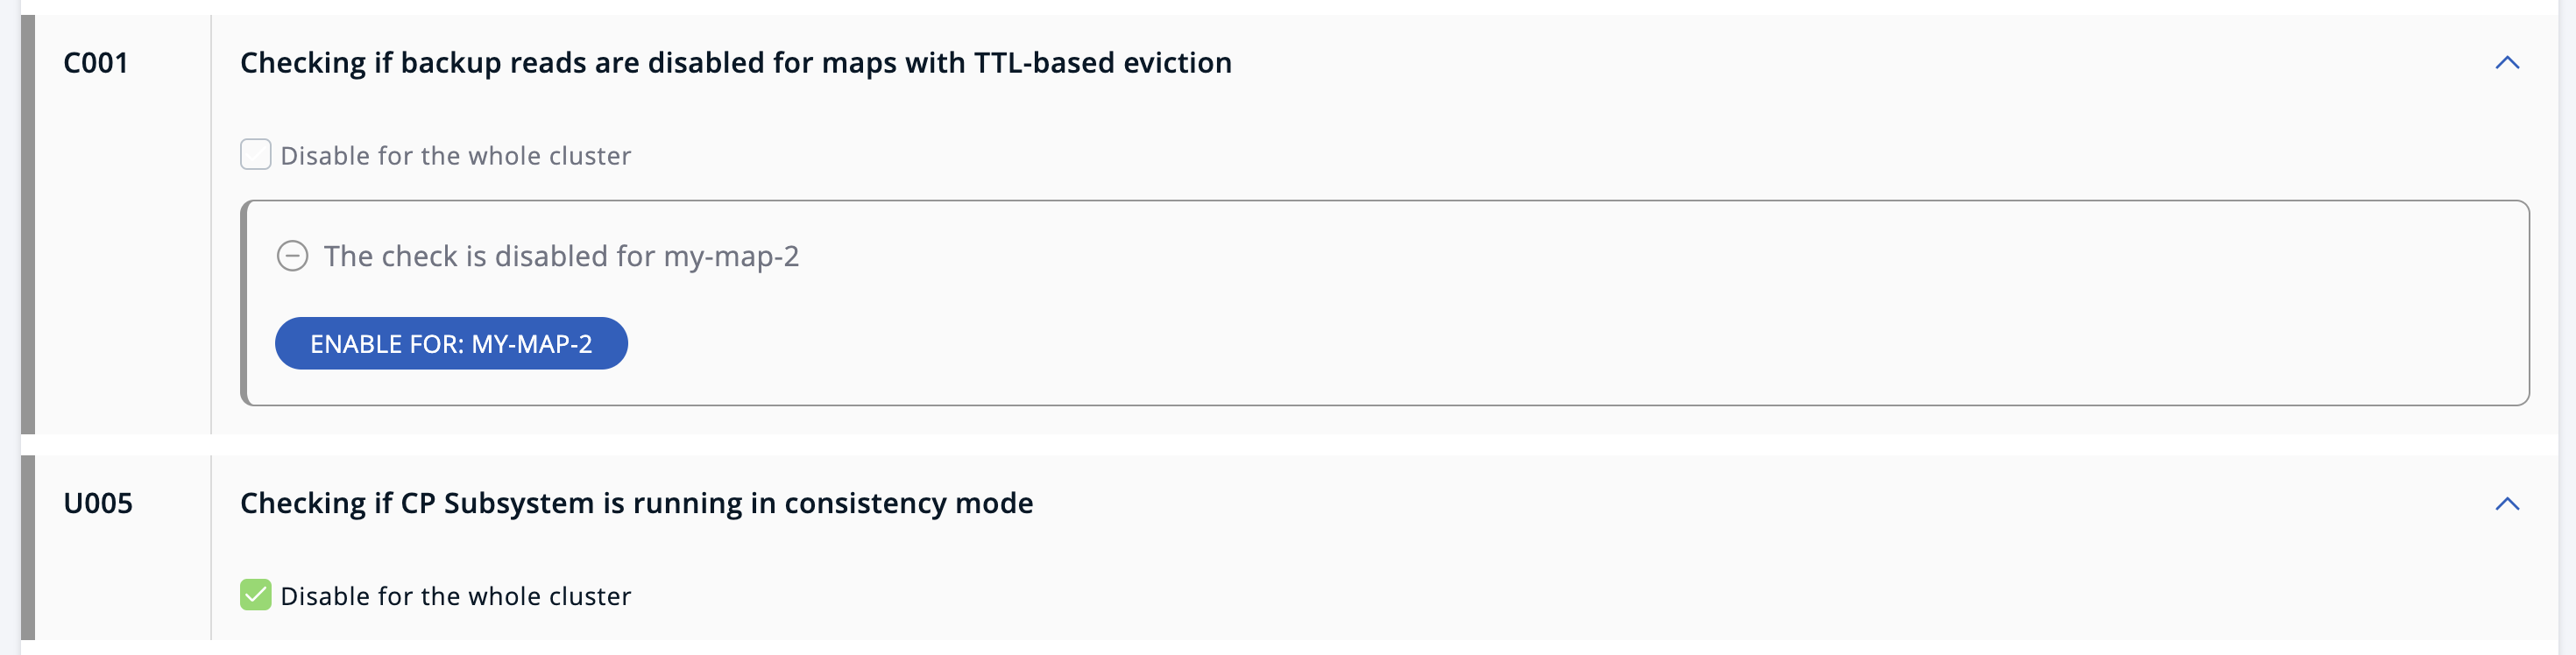Click the text 'The check is disabled for my-map-2'
2576x655 pixels.
point(561,256)
